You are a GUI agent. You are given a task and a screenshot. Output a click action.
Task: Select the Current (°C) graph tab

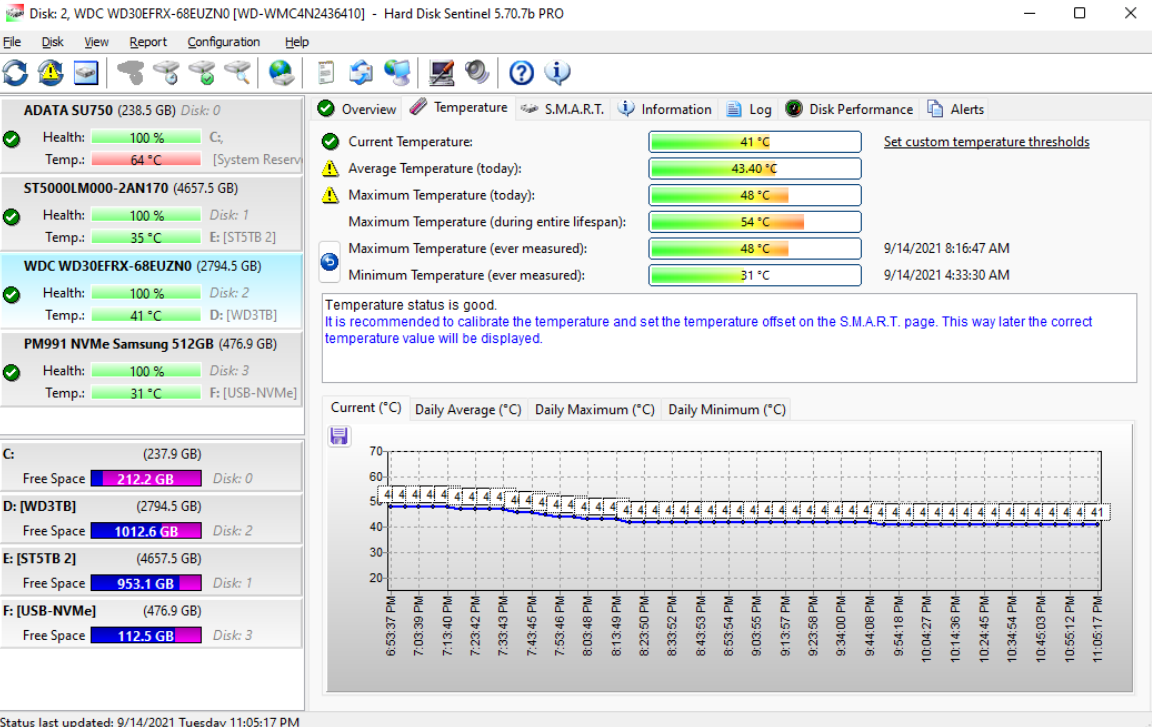pos(365,408)
